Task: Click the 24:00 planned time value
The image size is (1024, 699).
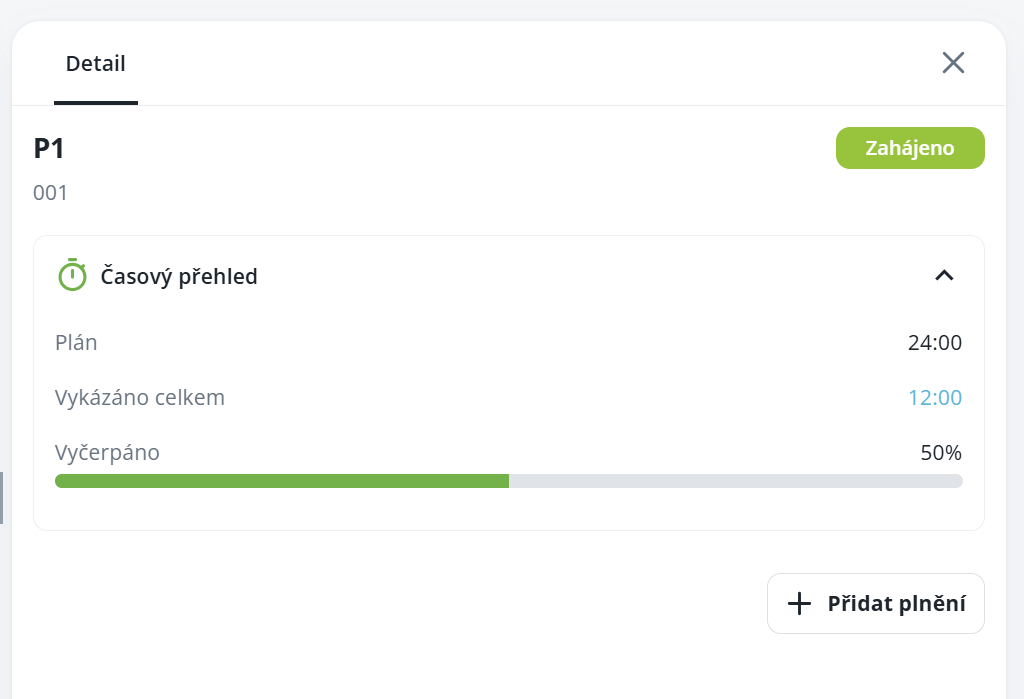Action: [x=934, y=343]
